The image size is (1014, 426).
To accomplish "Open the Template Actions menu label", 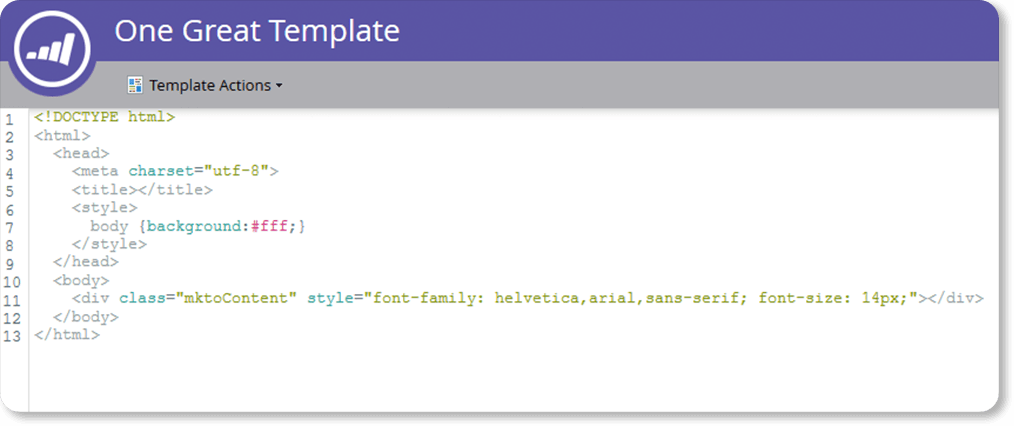I will click(x=210, y=85).
